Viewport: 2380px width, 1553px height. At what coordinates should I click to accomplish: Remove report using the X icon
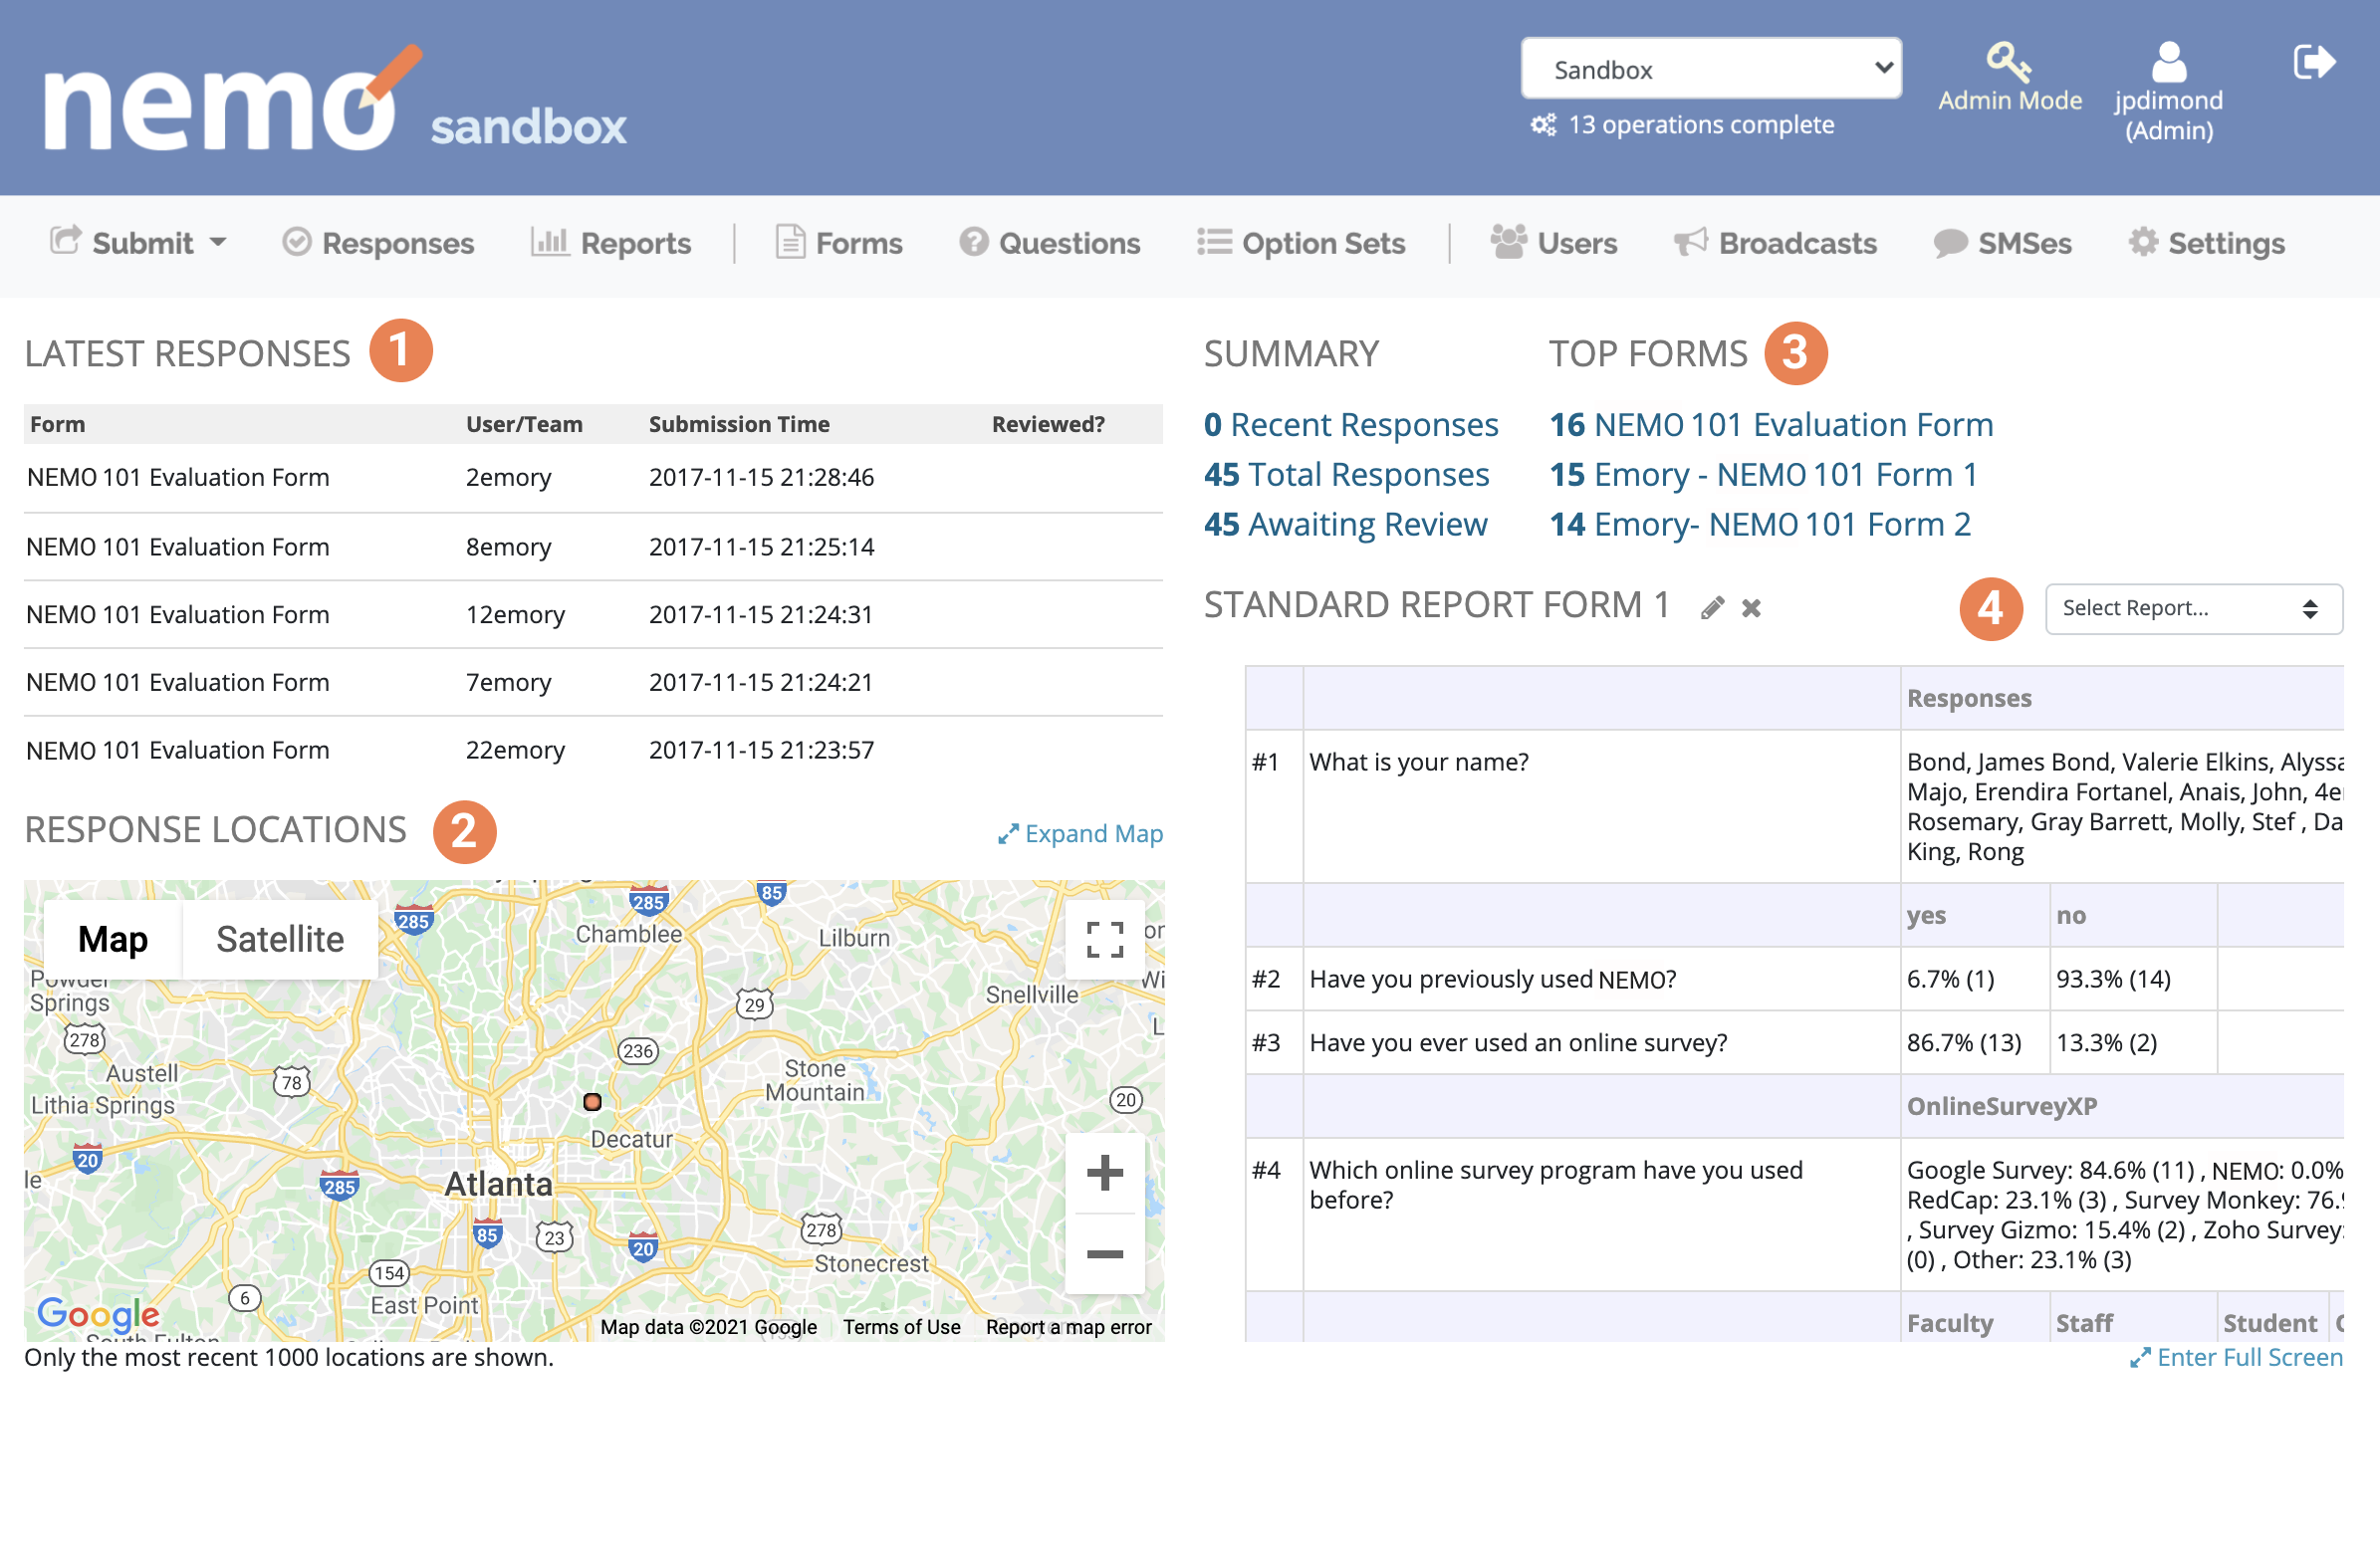click(x=1751, y=608)
